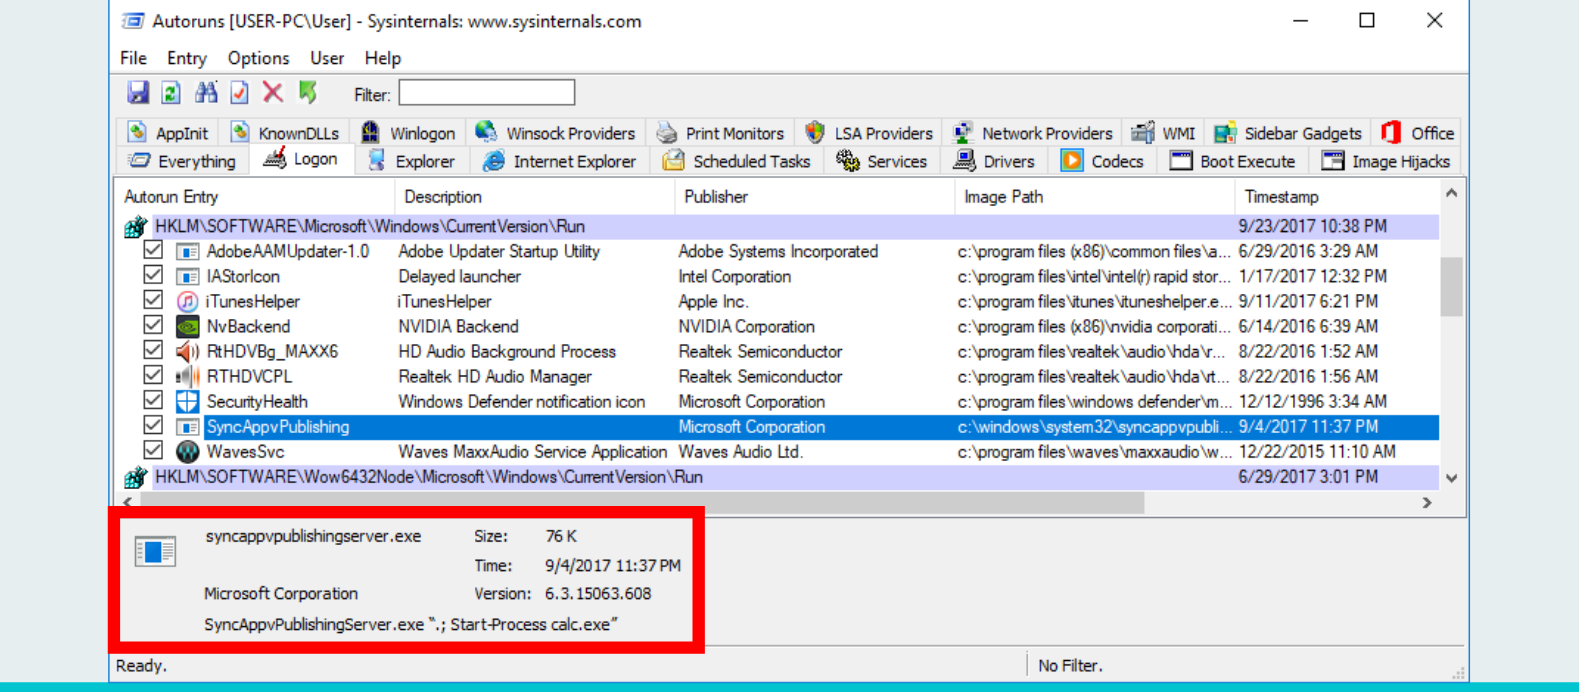The image size is (1579, 692).
Task: Switch to the Scheduled Tasks tab
Action: 736,161
